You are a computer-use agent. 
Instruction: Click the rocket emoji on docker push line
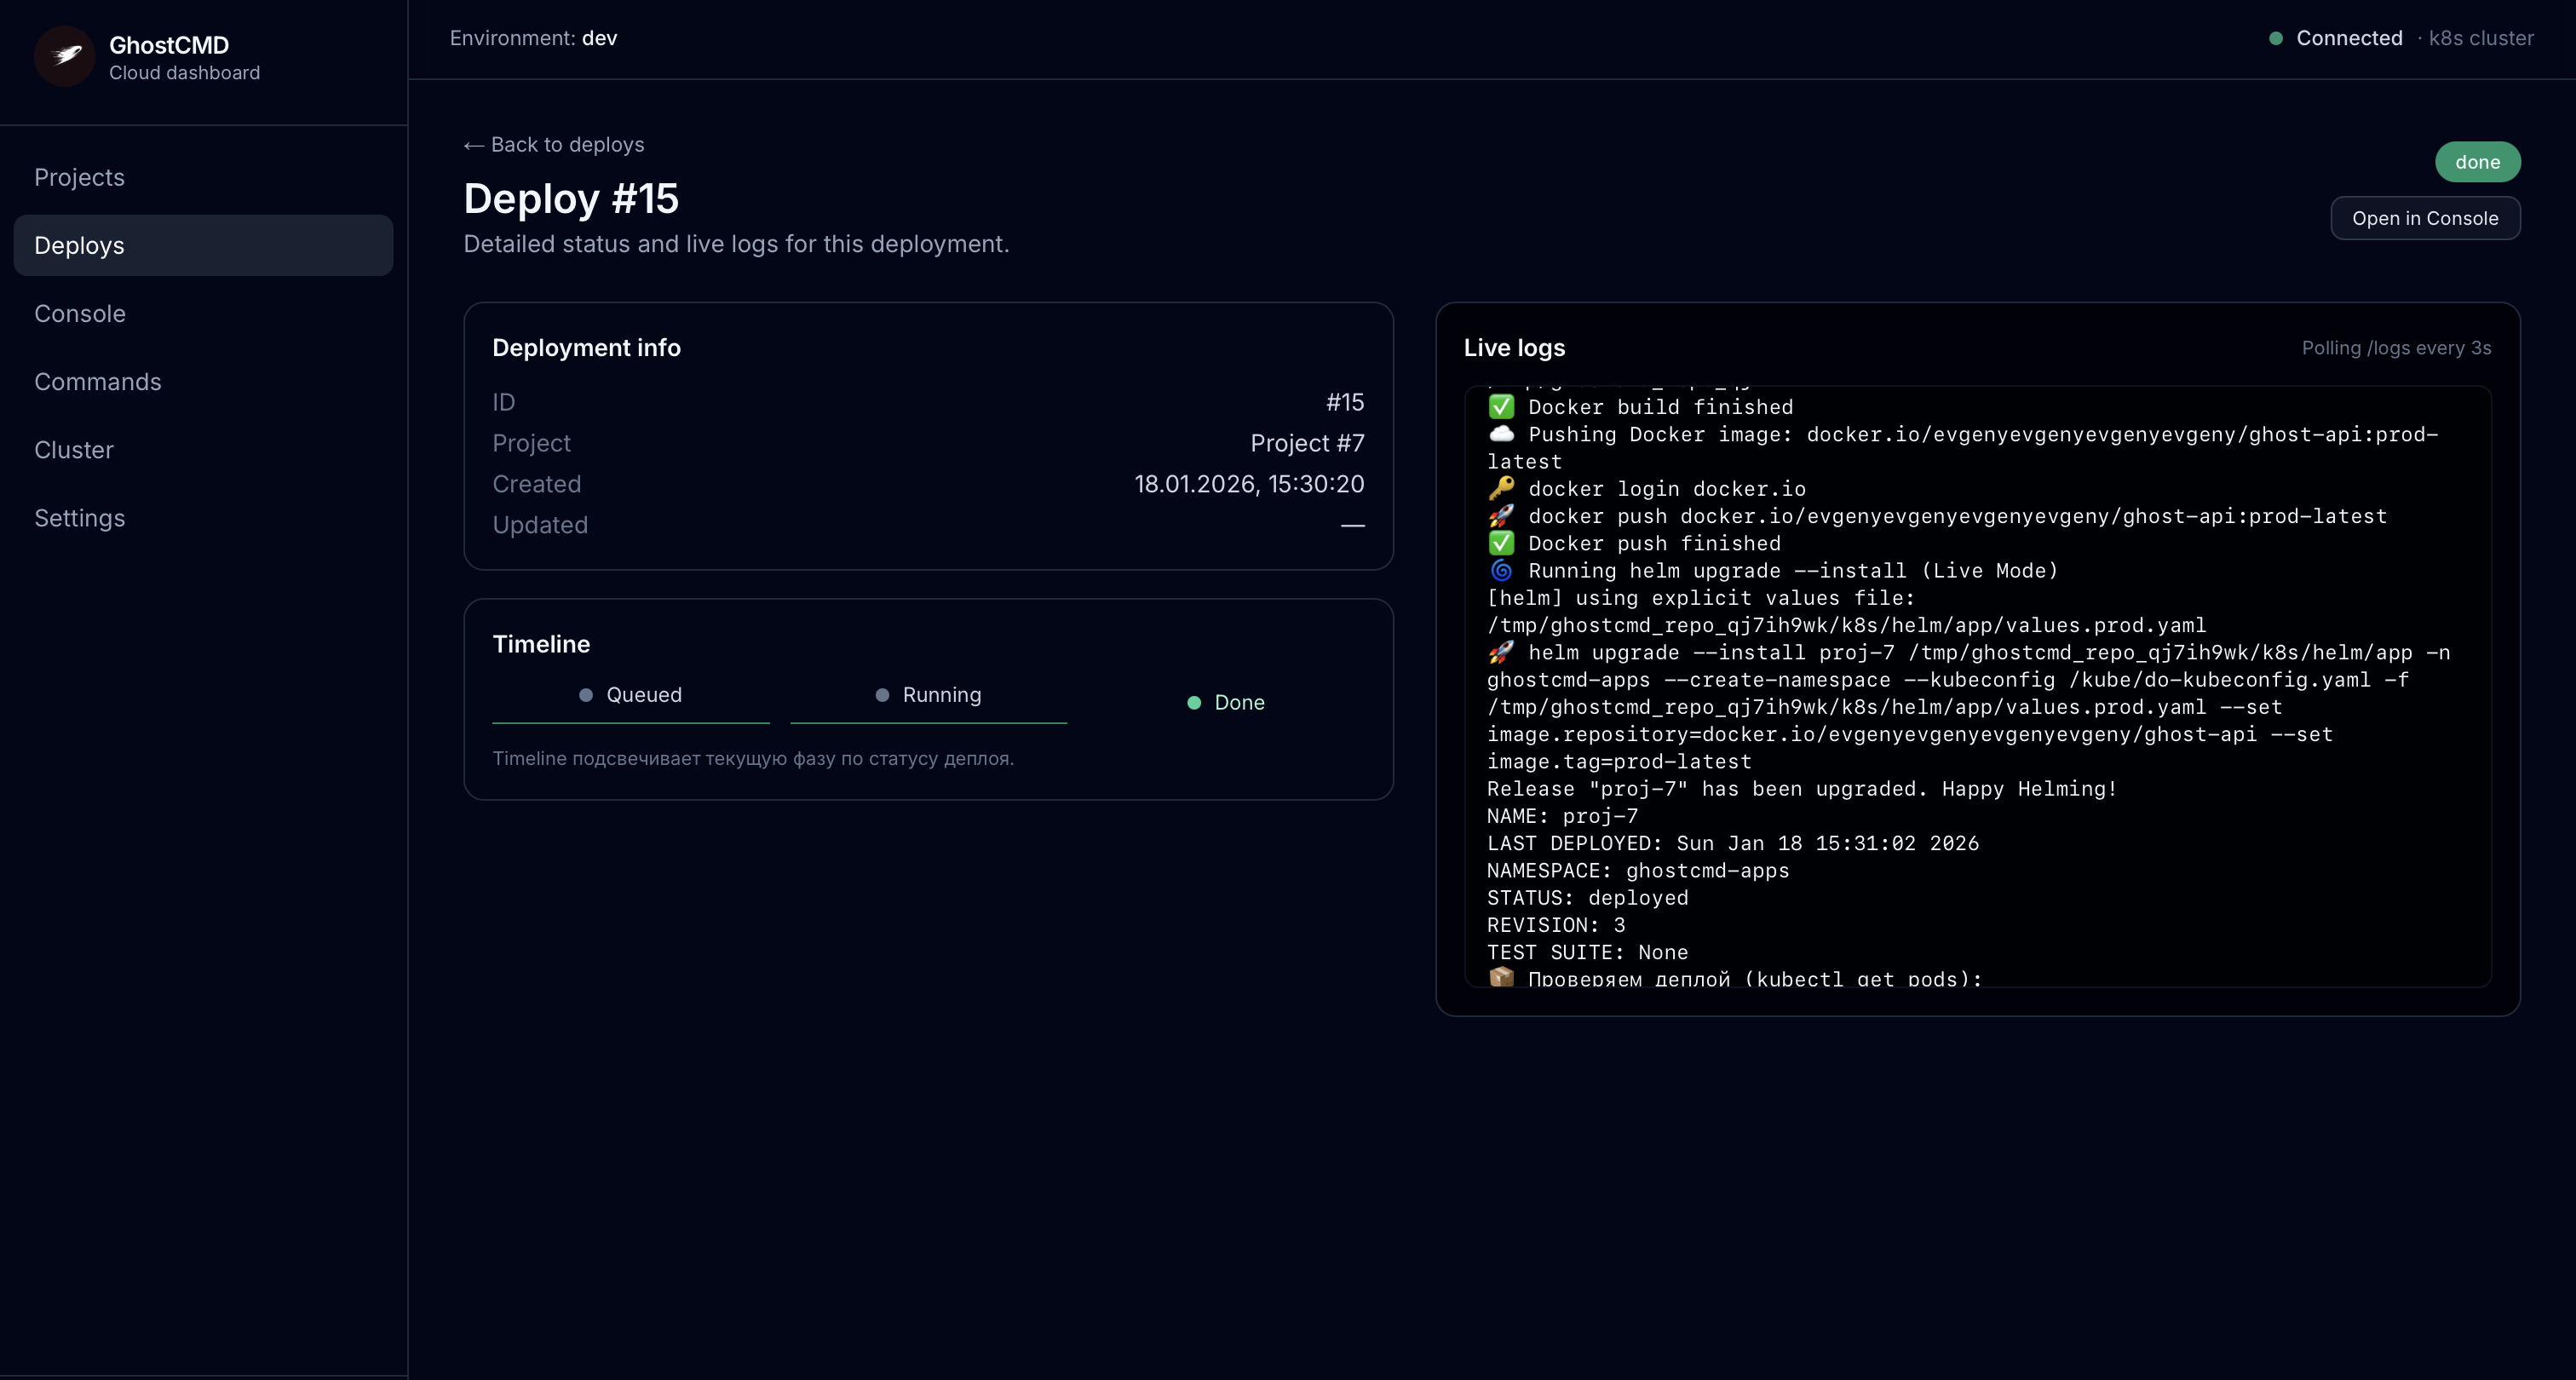click(x=1501, y=516)
